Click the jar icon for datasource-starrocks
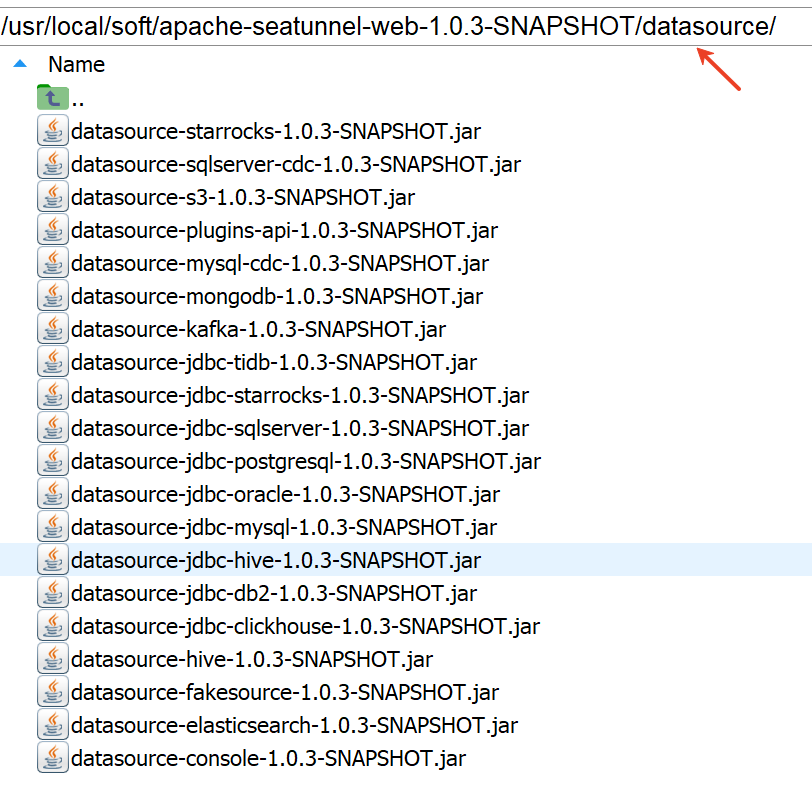The height and width of the screenshot is (809, 812). 53,131
